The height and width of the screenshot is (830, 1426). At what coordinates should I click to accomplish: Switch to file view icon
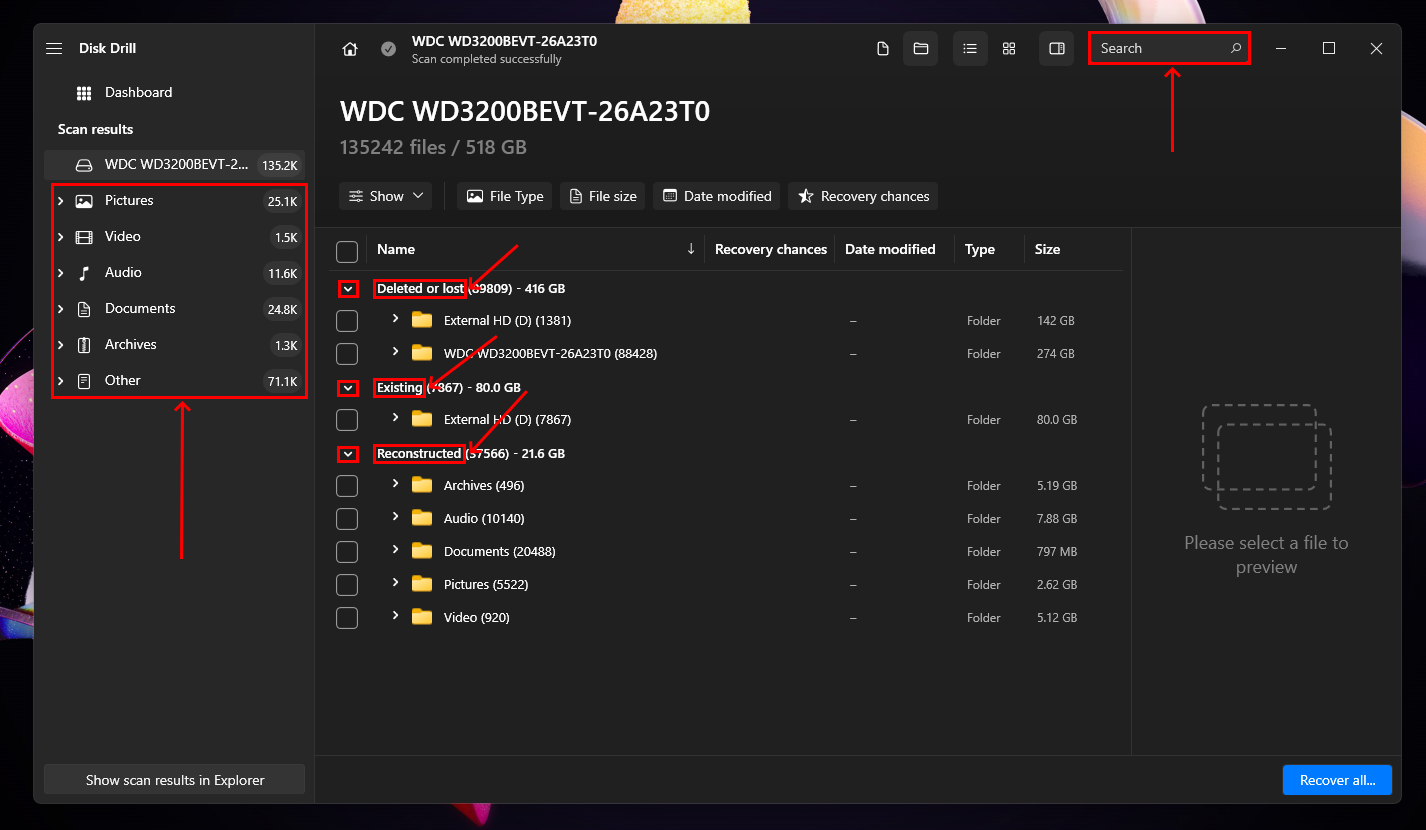click(882, 49)
